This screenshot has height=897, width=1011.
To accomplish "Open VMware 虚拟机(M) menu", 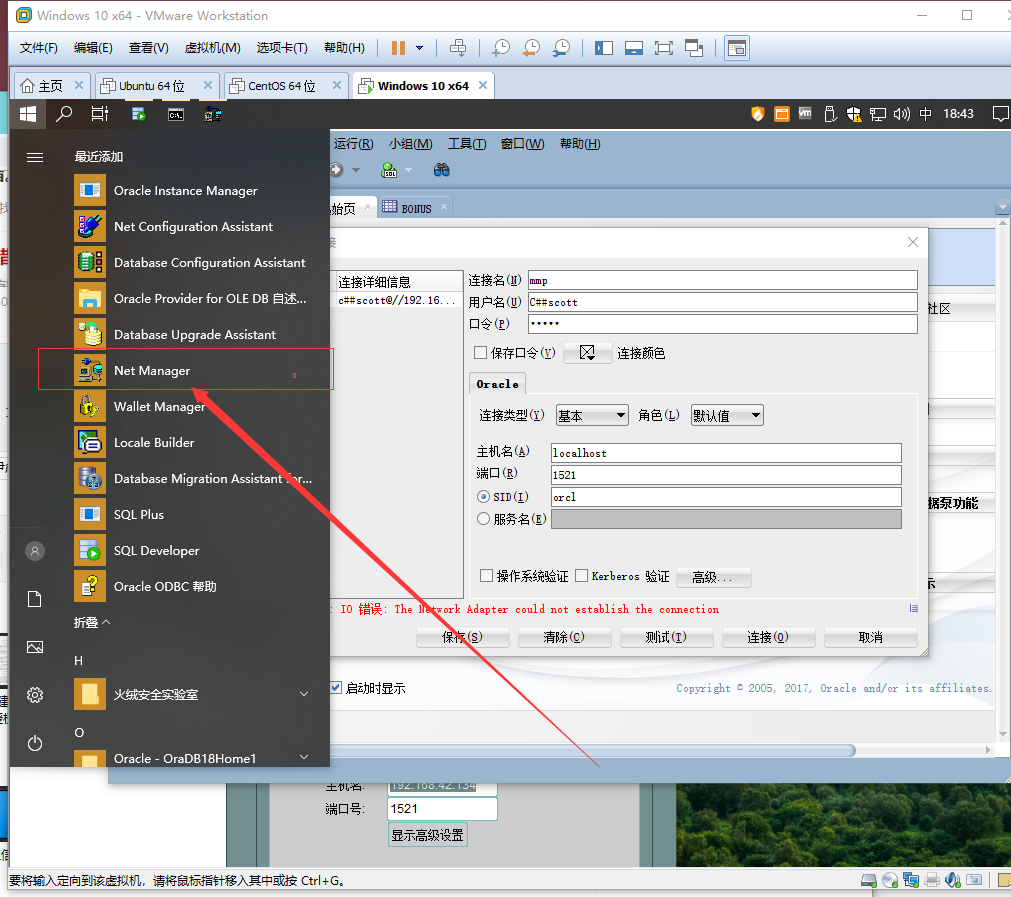I will tap(212, 48).
